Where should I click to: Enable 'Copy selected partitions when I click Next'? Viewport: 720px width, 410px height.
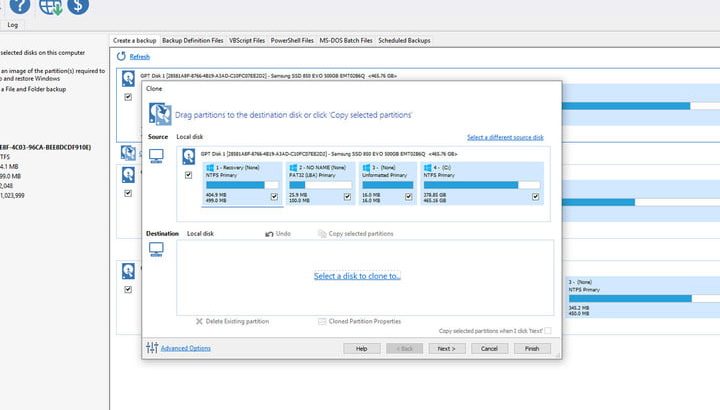(x=547, y=331)
